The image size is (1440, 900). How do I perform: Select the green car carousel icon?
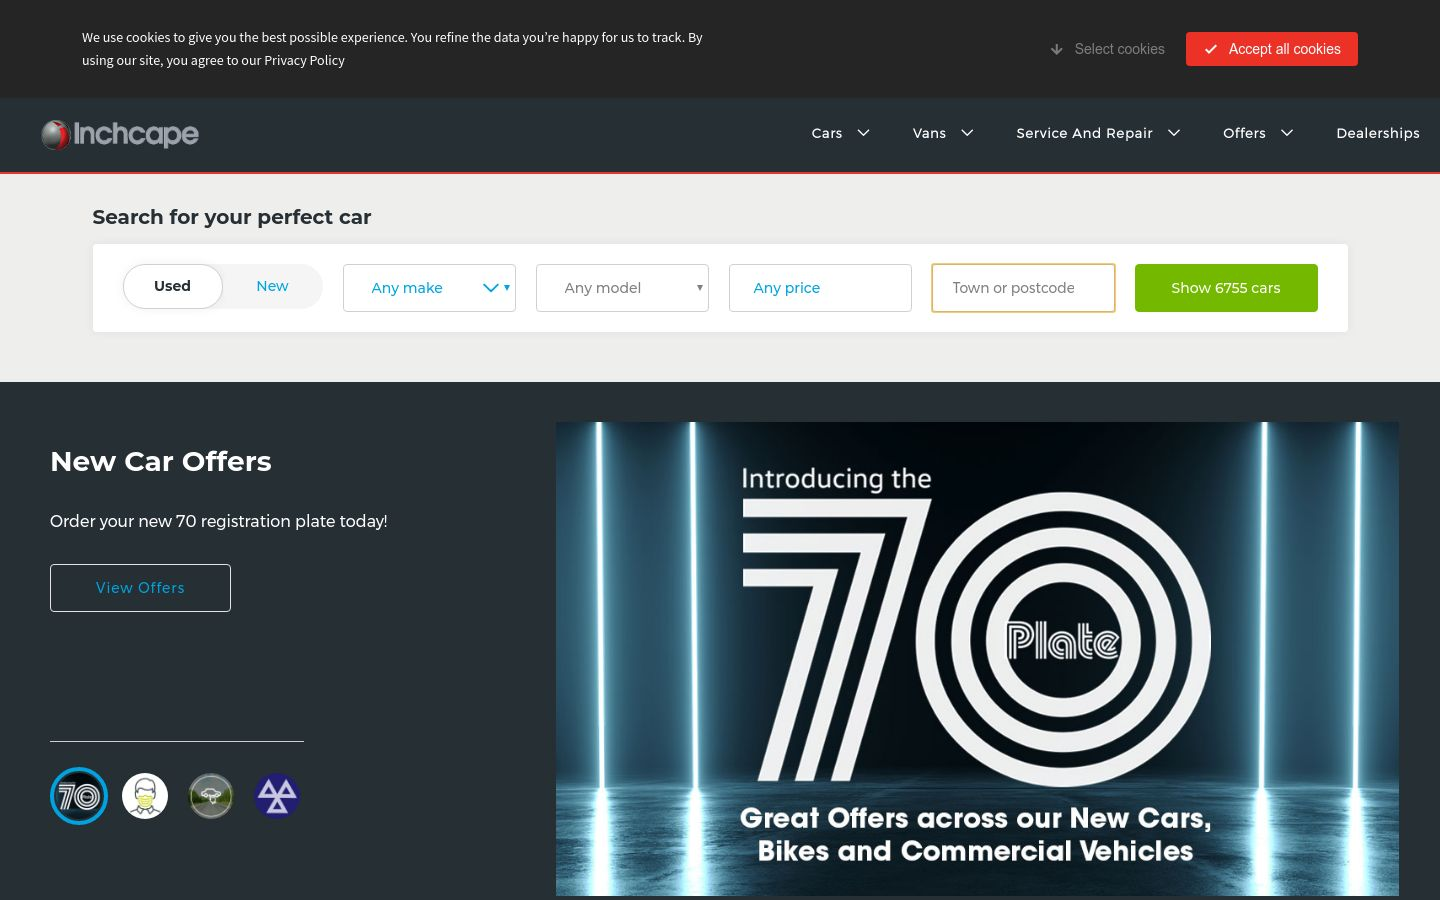tap(211, 796)
